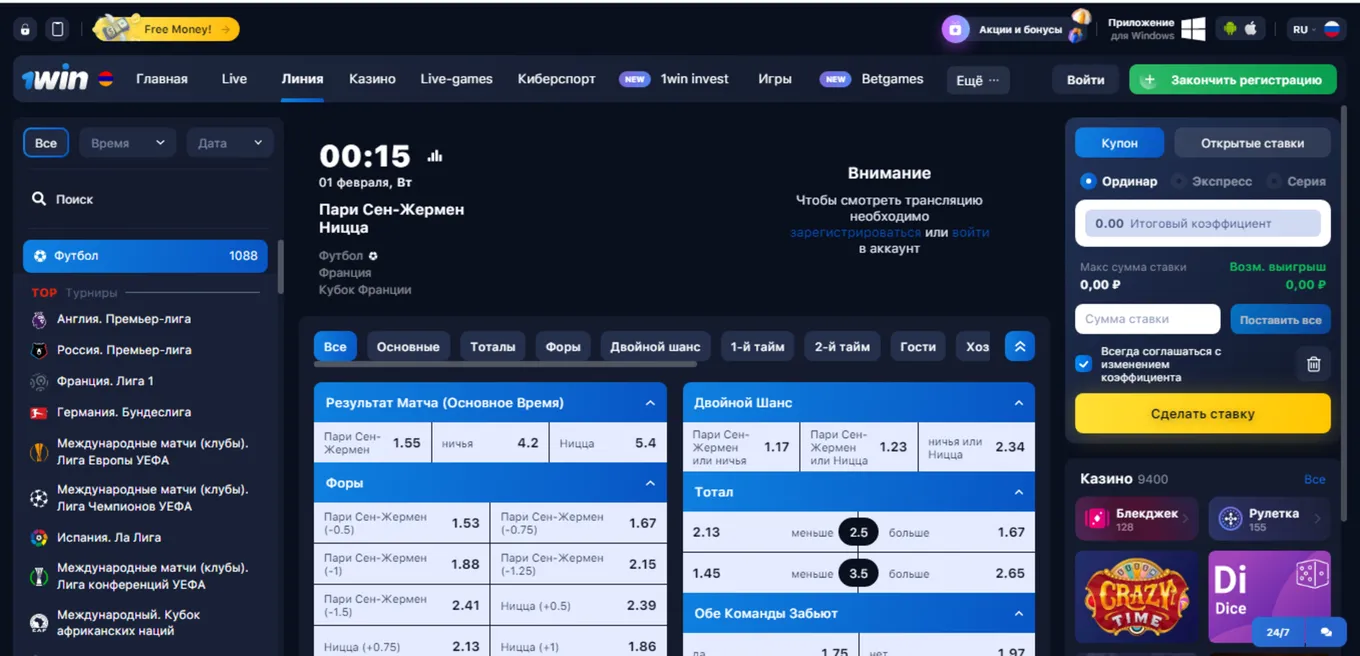Click the statistics bars icon near timer
Screen dimensions: 1360x656
point(435,156)
